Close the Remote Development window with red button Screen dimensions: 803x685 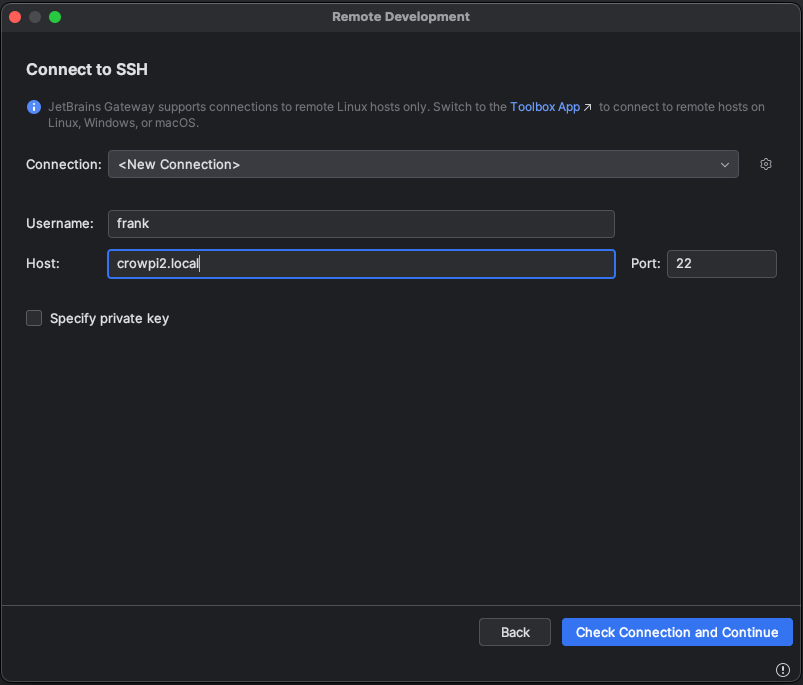point(15,17)
